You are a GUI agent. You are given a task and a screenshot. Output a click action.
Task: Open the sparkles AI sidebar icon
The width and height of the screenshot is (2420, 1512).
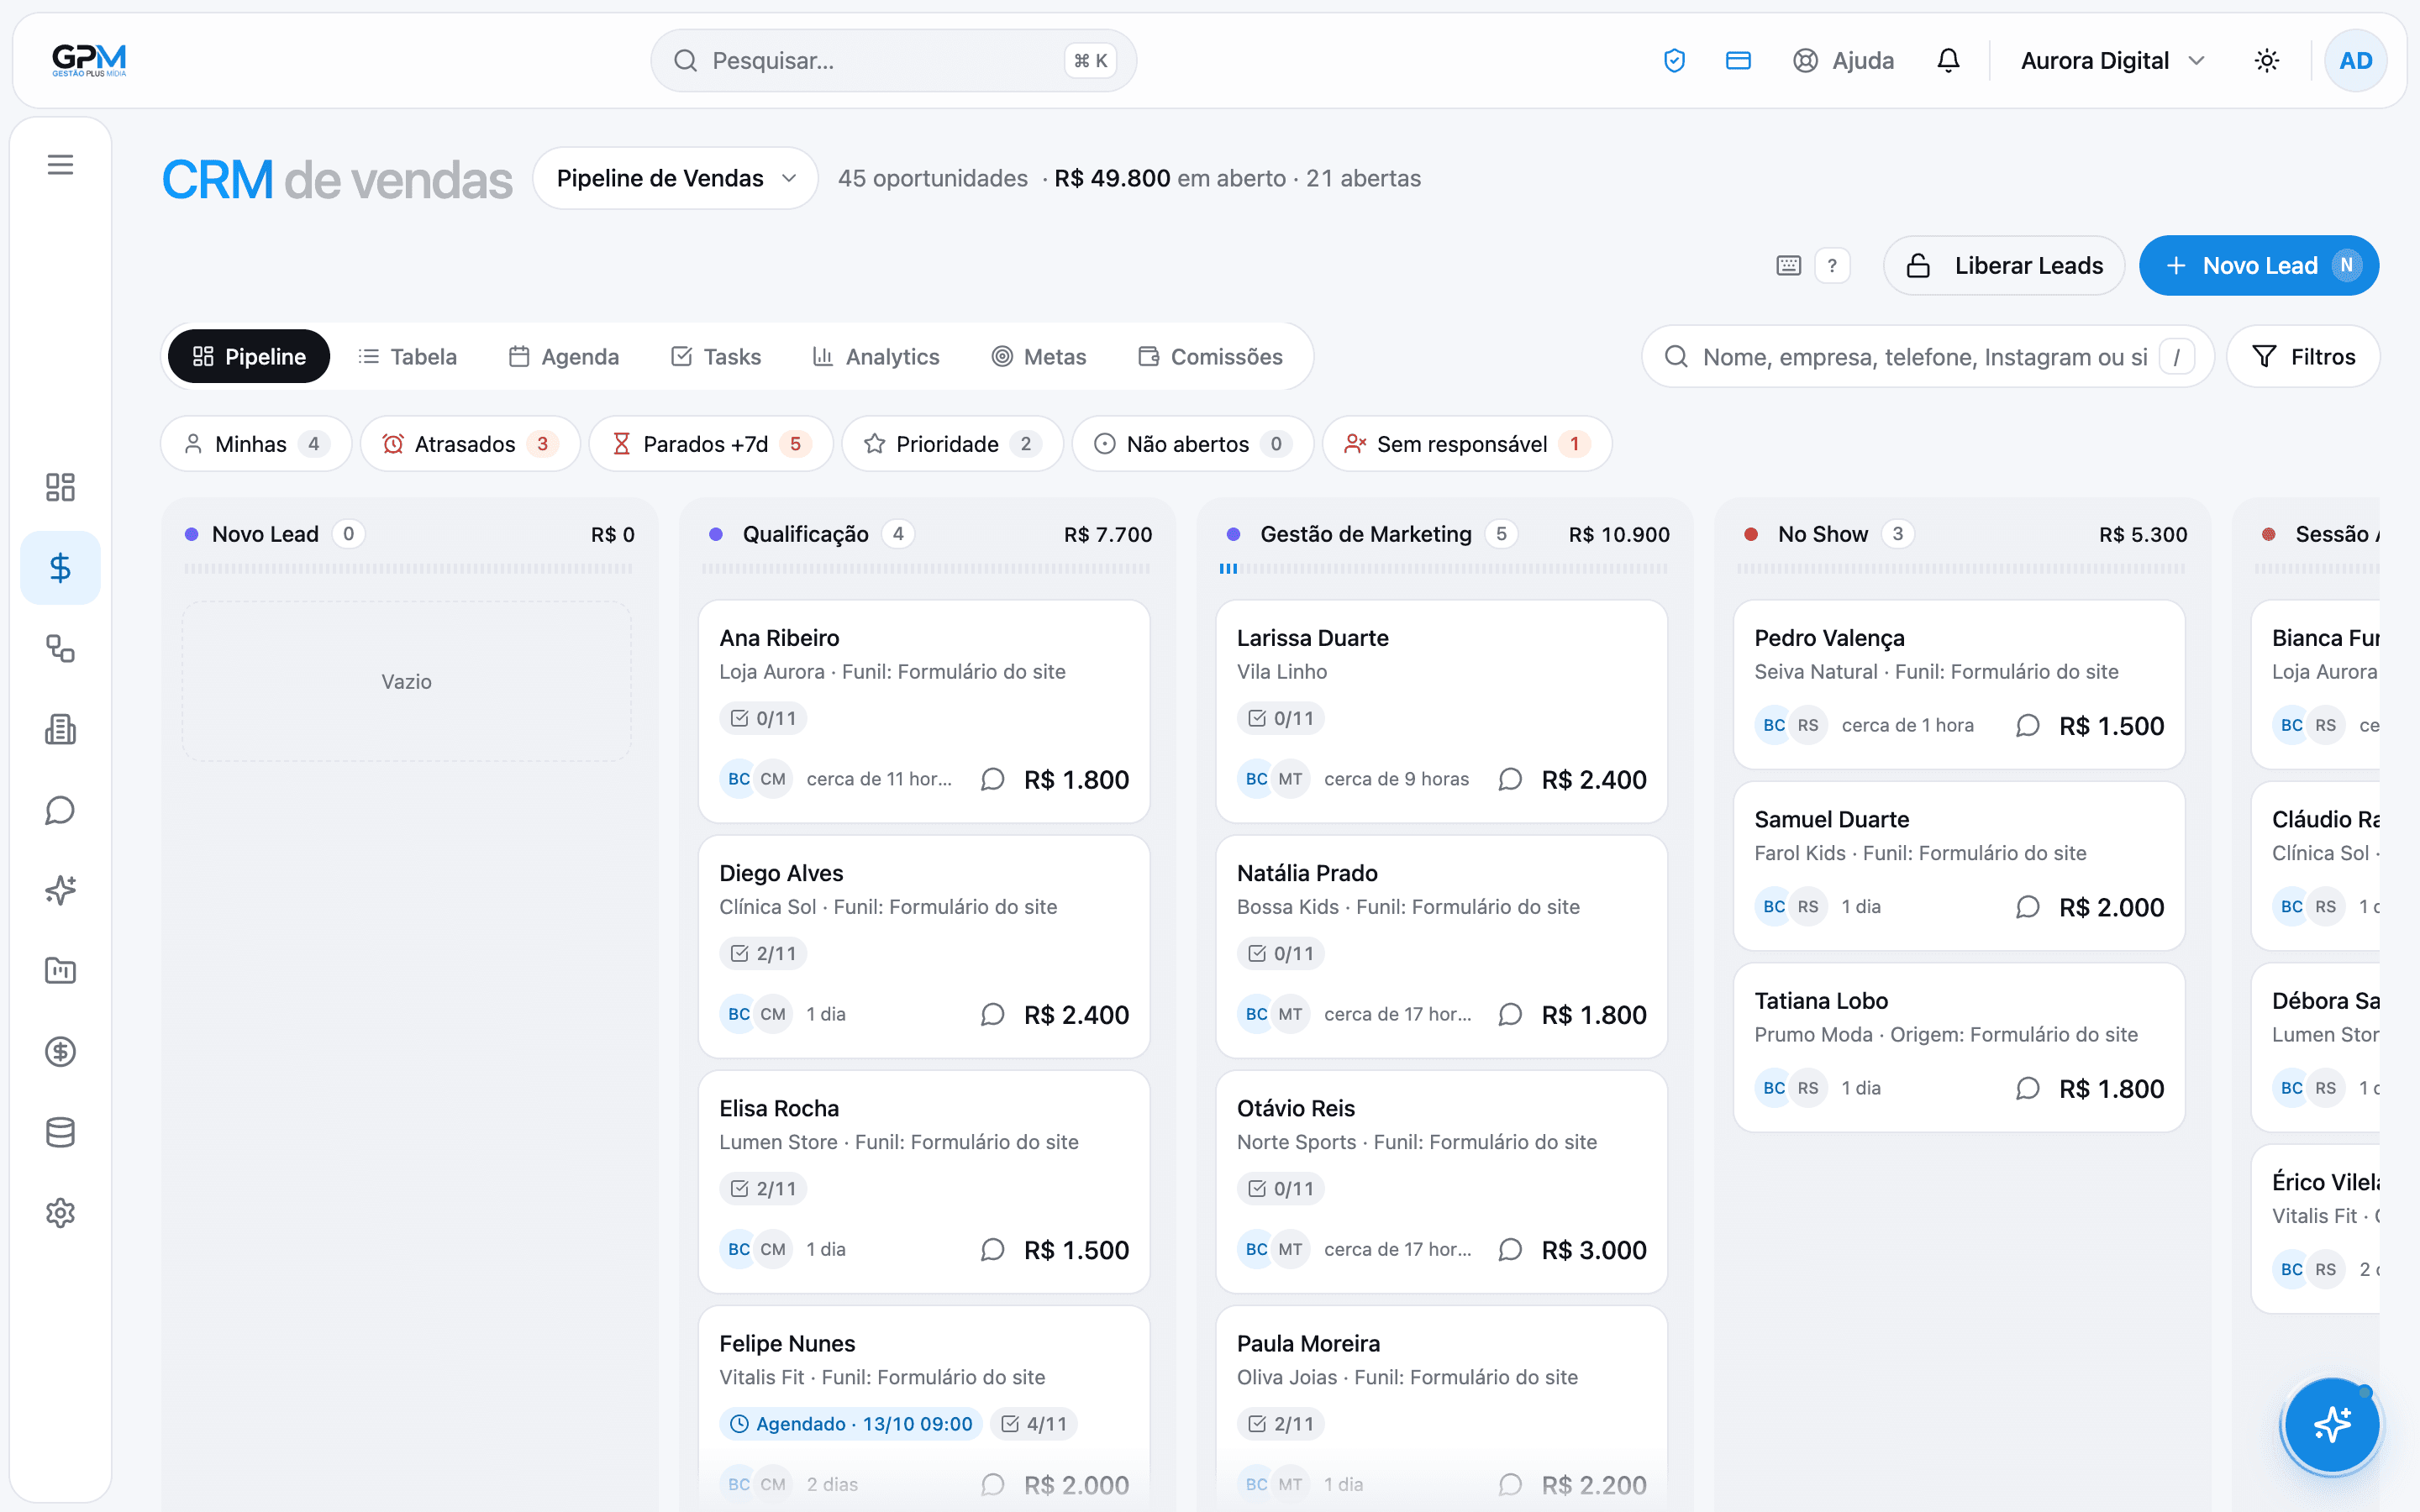click(x=60, y=890)
